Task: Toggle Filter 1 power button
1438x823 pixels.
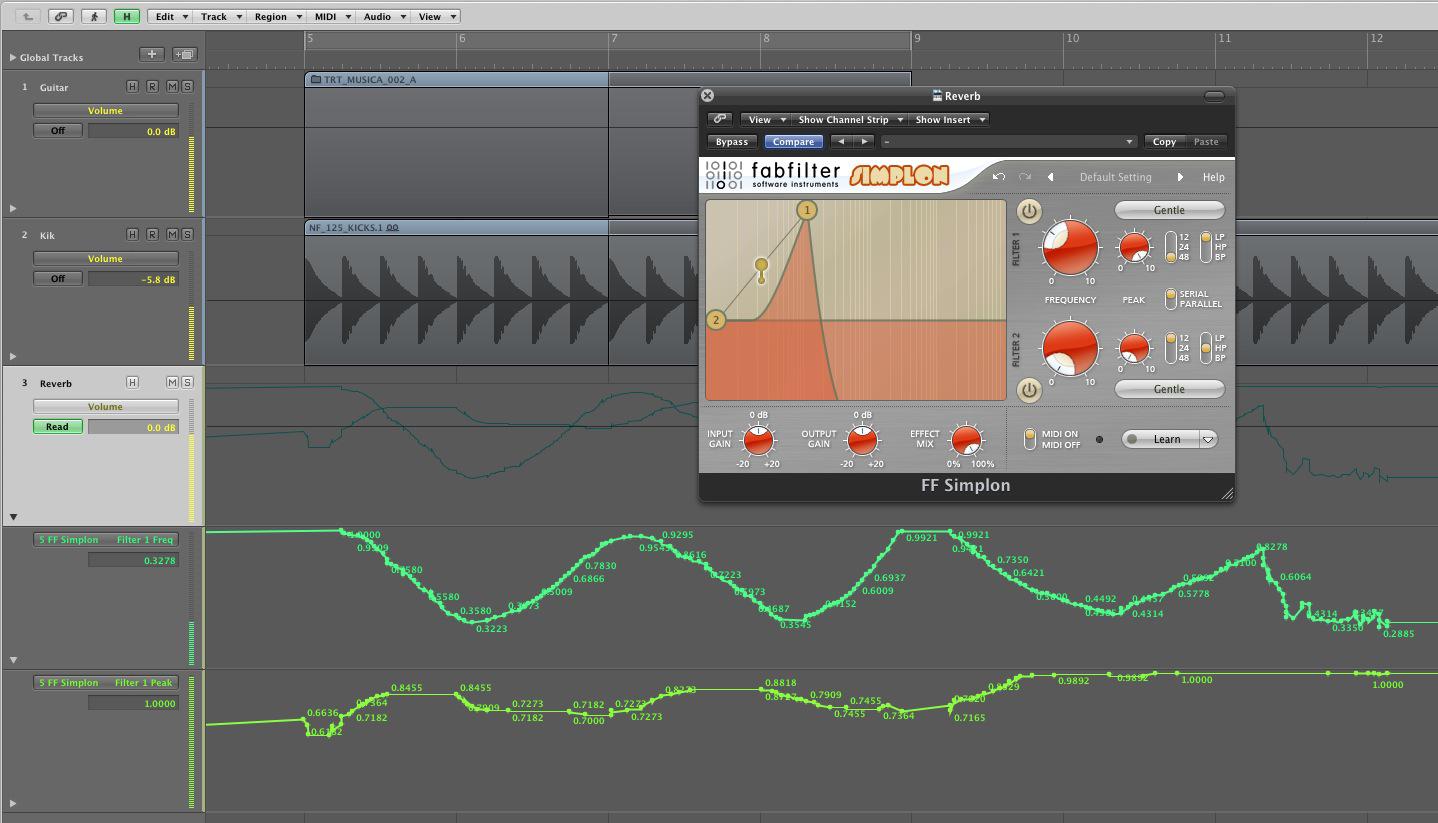Action: (1029, 211)
